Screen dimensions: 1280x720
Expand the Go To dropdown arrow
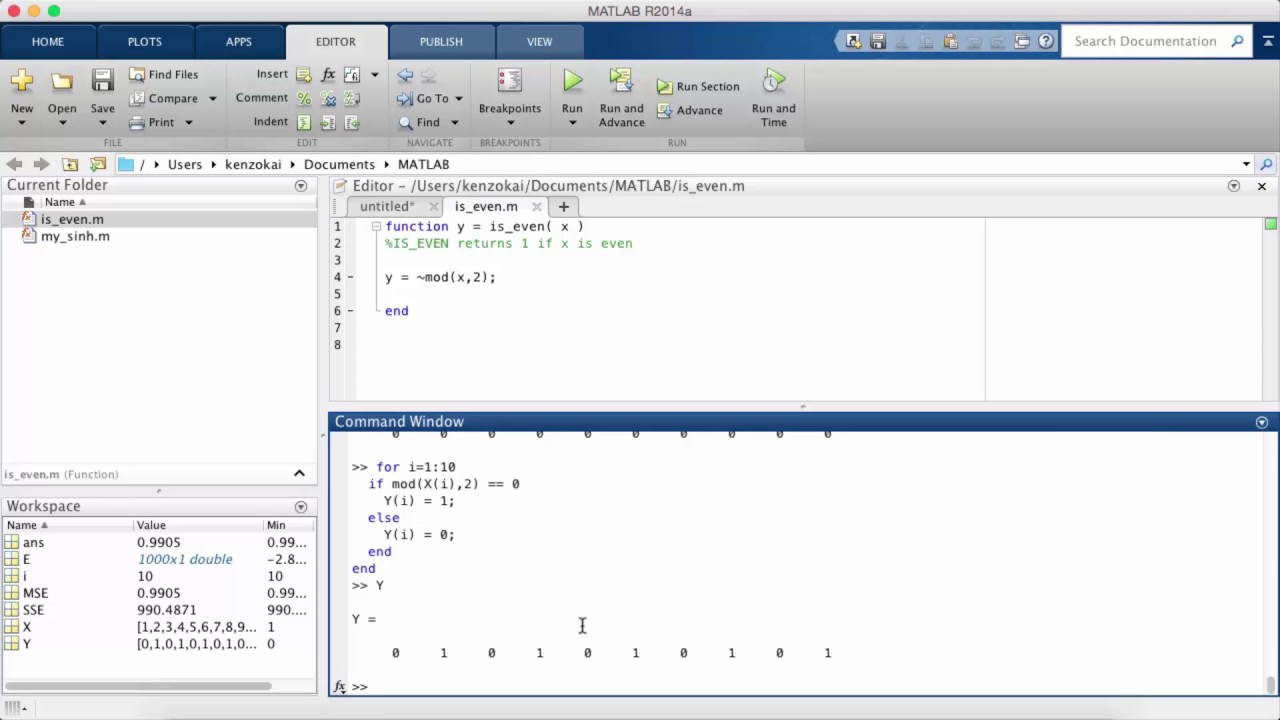(x=459, y=99)
